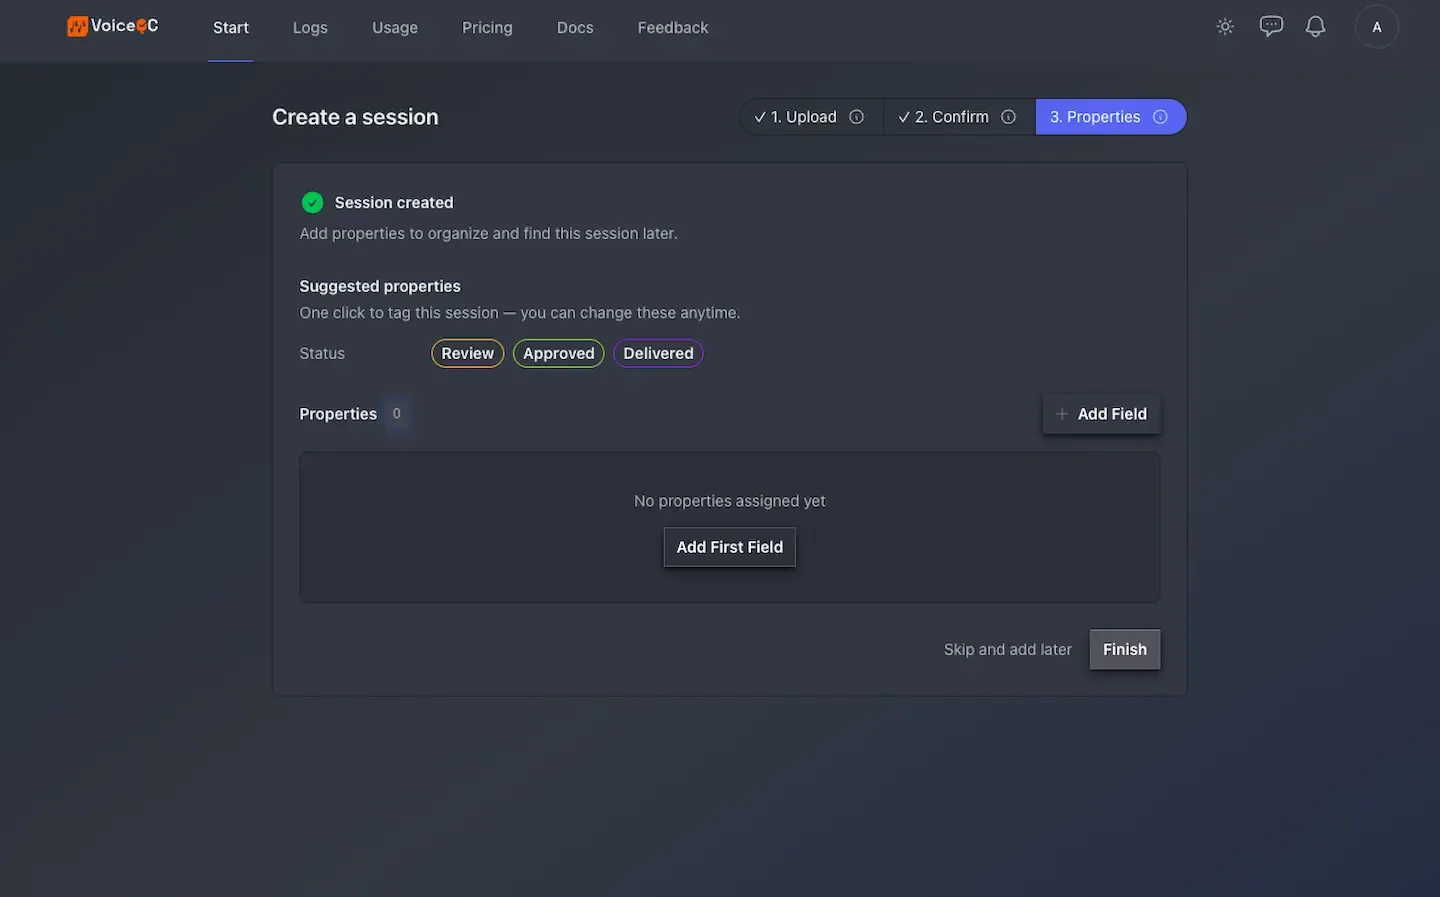Tag the session with Approved status

(559, 353)
